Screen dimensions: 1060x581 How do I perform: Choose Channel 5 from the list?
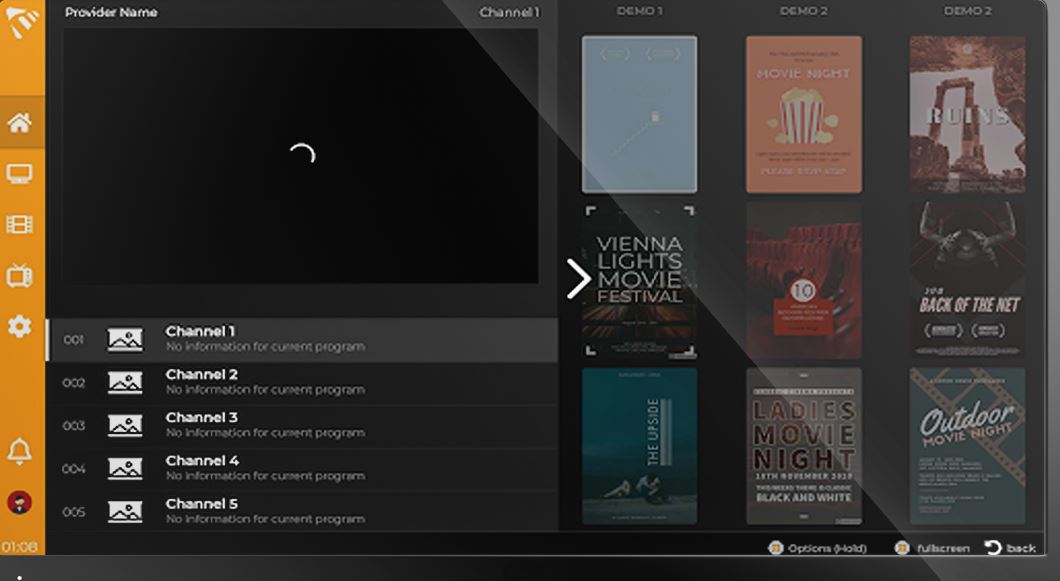pos(301,511)
